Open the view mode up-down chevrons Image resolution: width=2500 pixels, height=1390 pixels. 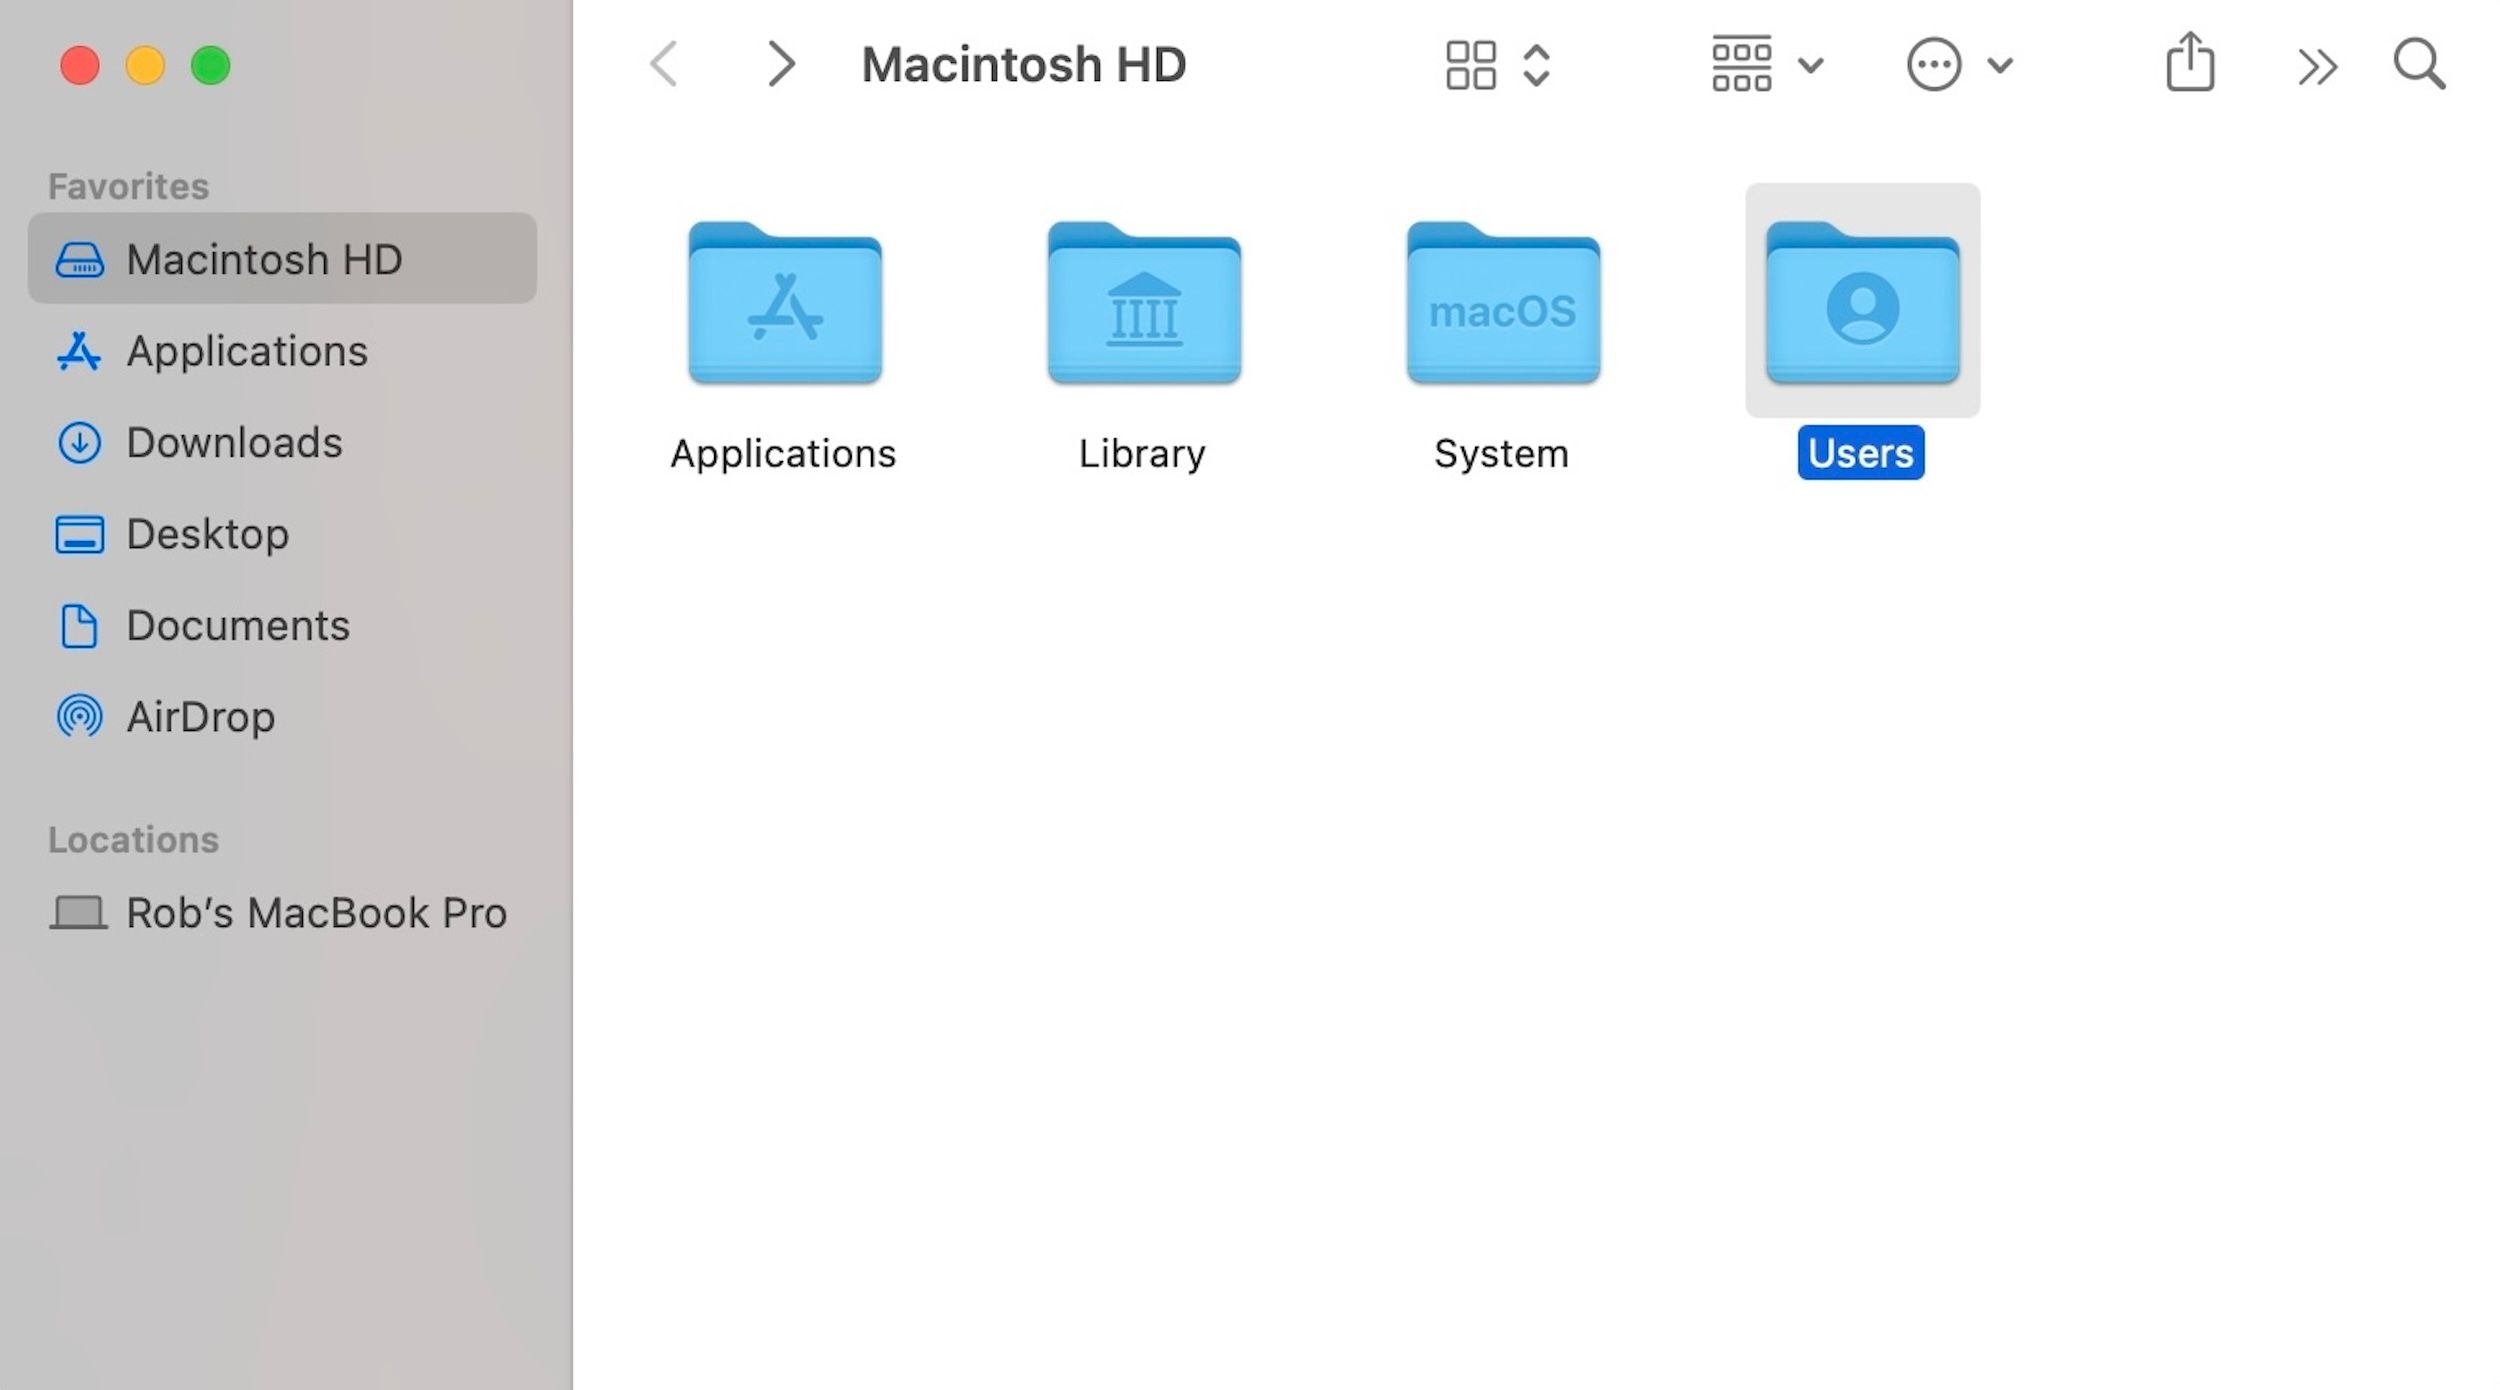(x=1537, y=66)
